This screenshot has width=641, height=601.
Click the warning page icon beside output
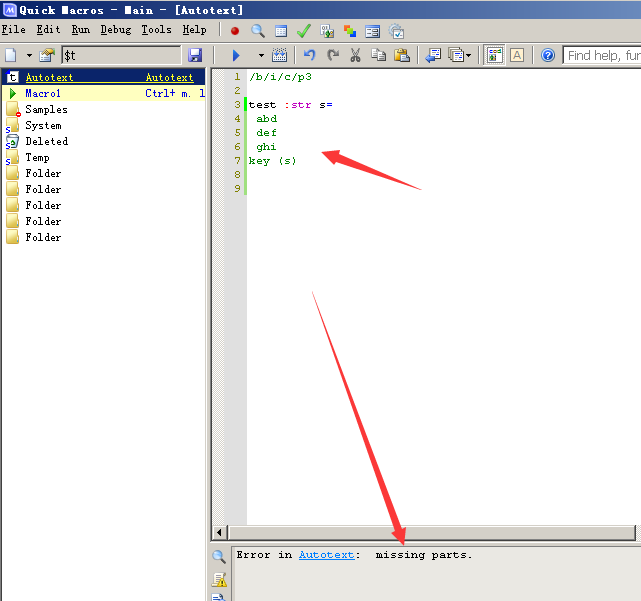tap(219, 579)
